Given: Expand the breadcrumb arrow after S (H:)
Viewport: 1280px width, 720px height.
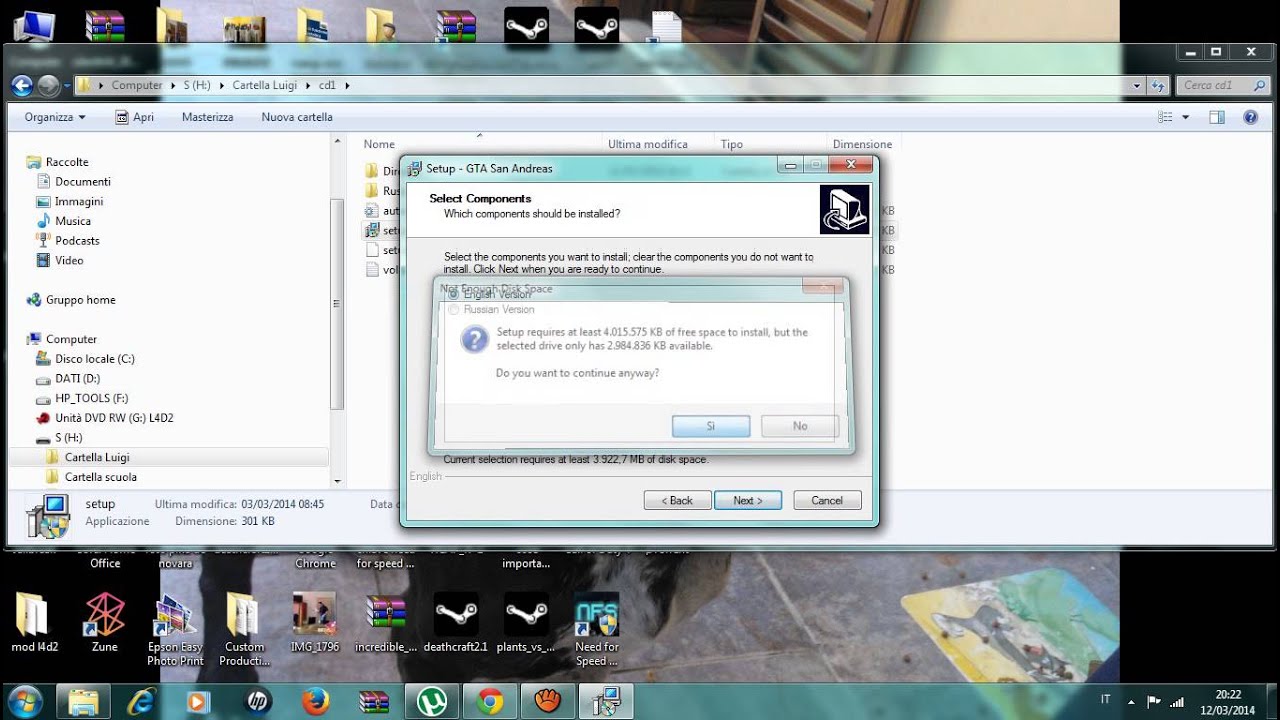Looking at the screenshot, I should (222, 86).
